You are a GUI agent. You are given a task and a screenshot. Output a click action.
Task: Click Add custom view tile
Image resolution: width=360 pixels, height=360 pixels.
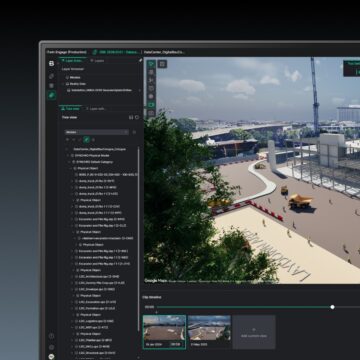coord(254,332)
